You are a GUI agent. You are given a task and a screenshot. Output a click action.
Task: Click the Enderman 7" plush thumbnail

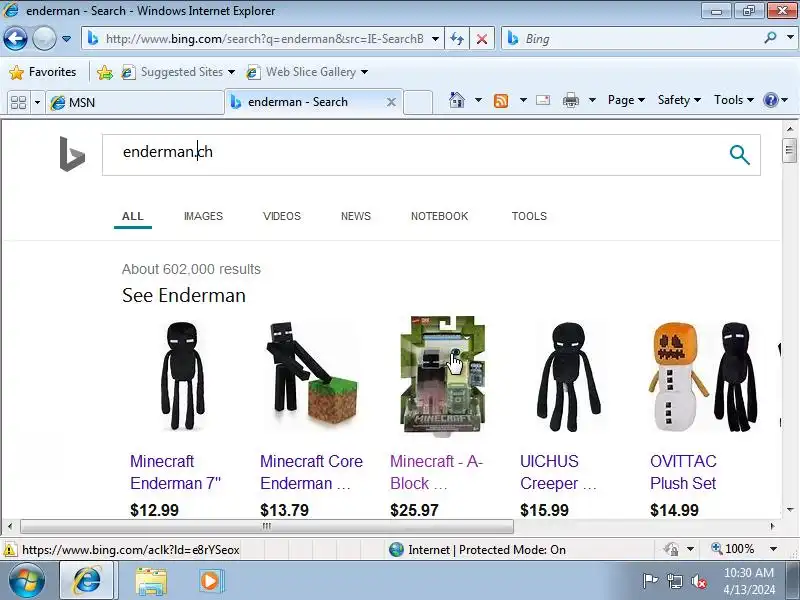(x=183, y=376)
